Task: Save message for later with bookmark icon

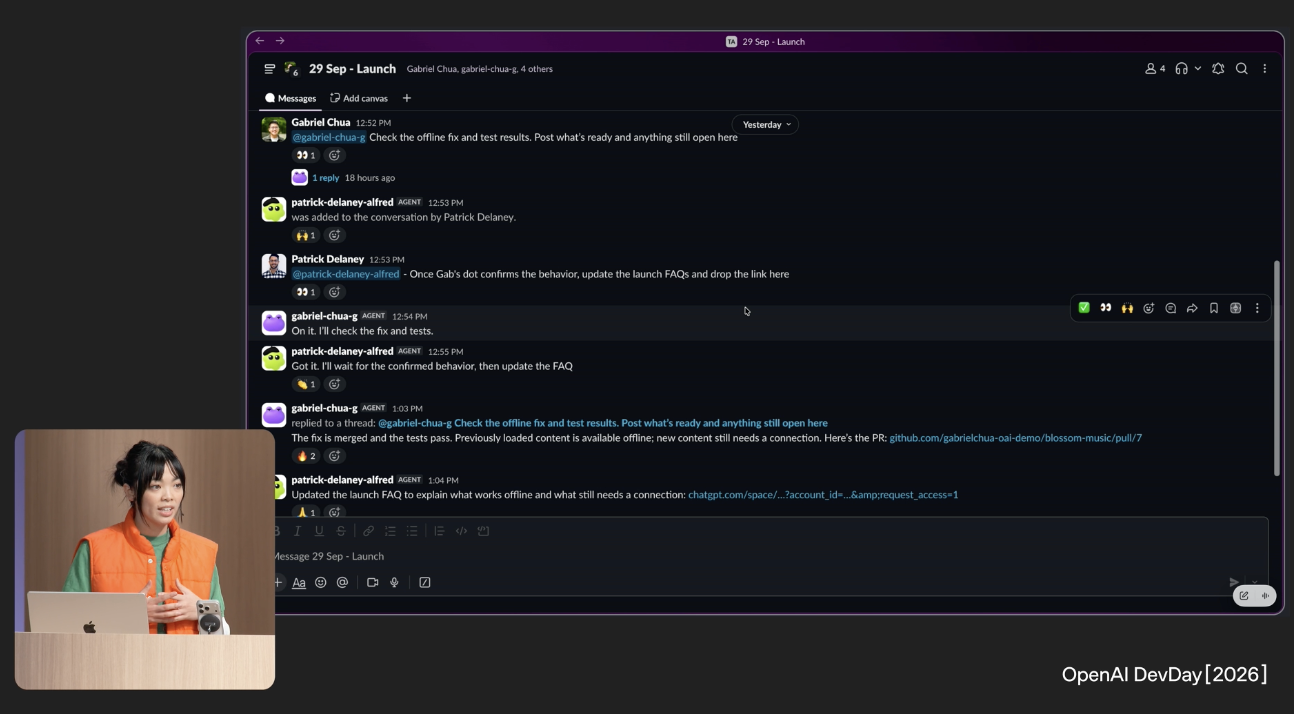Action: (1214, 308)
